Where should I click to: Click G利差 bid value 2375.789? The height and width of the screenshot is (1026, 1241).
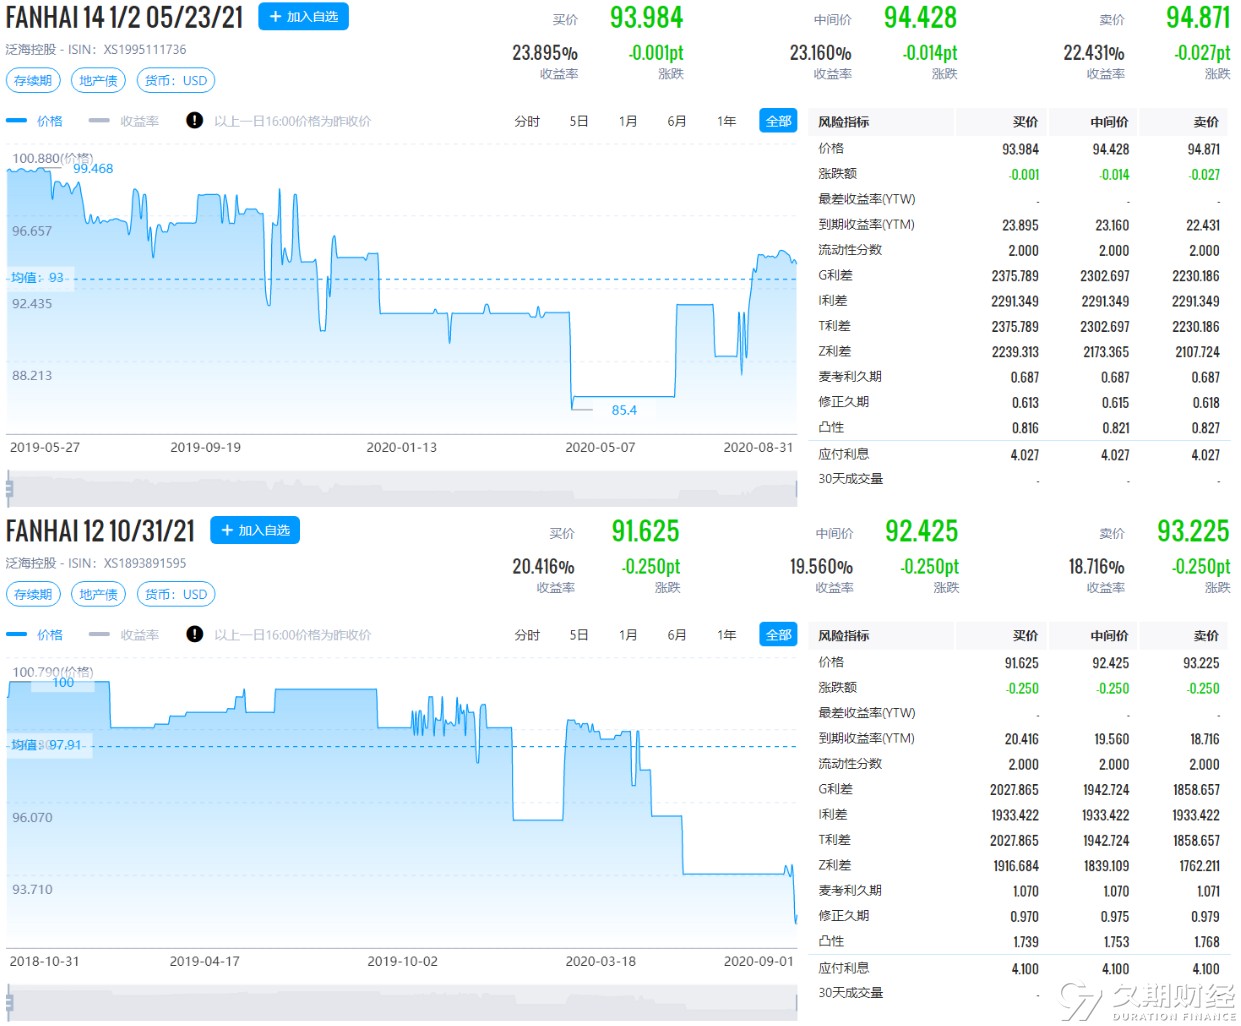tap(1015, 276)
